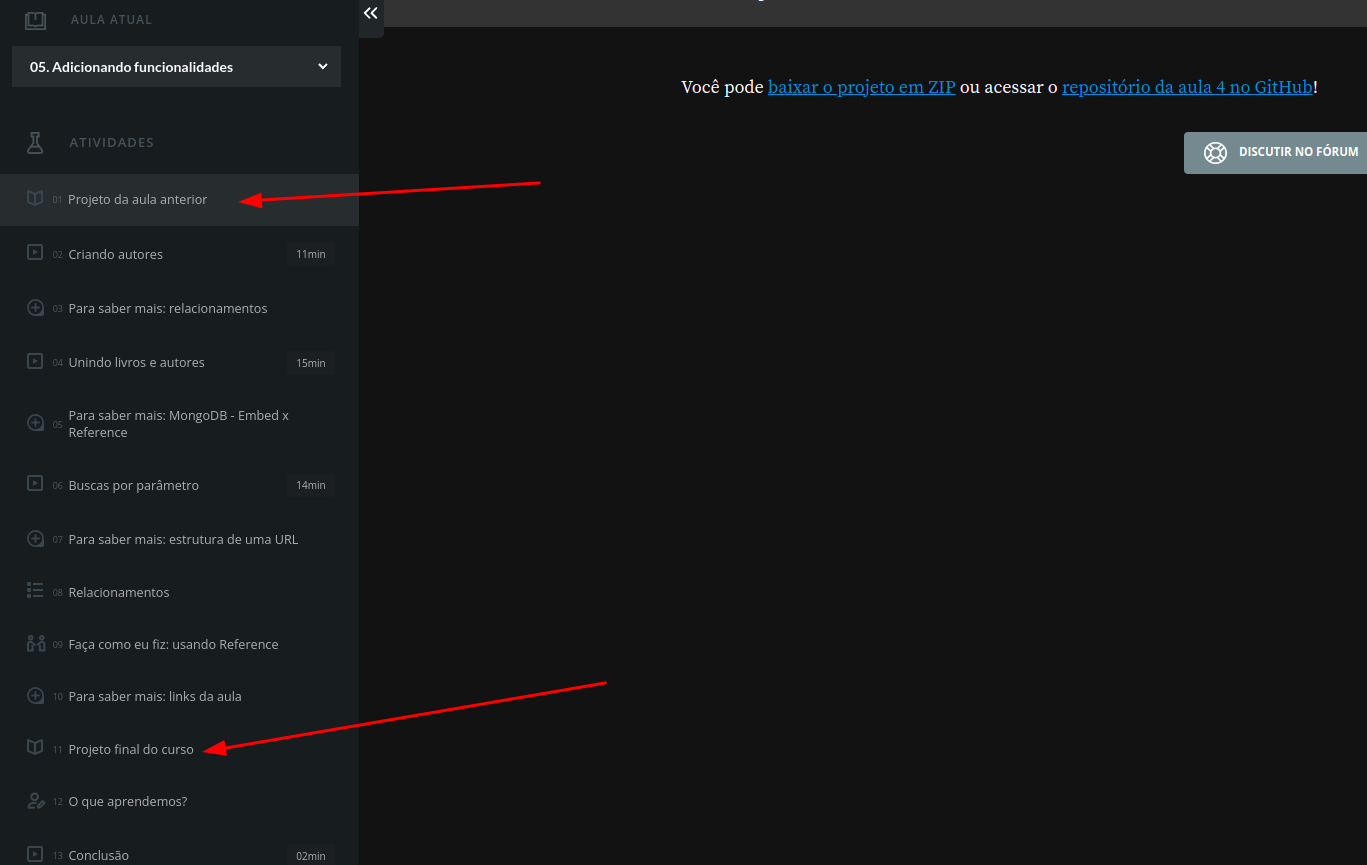Click the 11min duration badge
The height and width of the screenshot is (865, 1367).
coord(310,254)
